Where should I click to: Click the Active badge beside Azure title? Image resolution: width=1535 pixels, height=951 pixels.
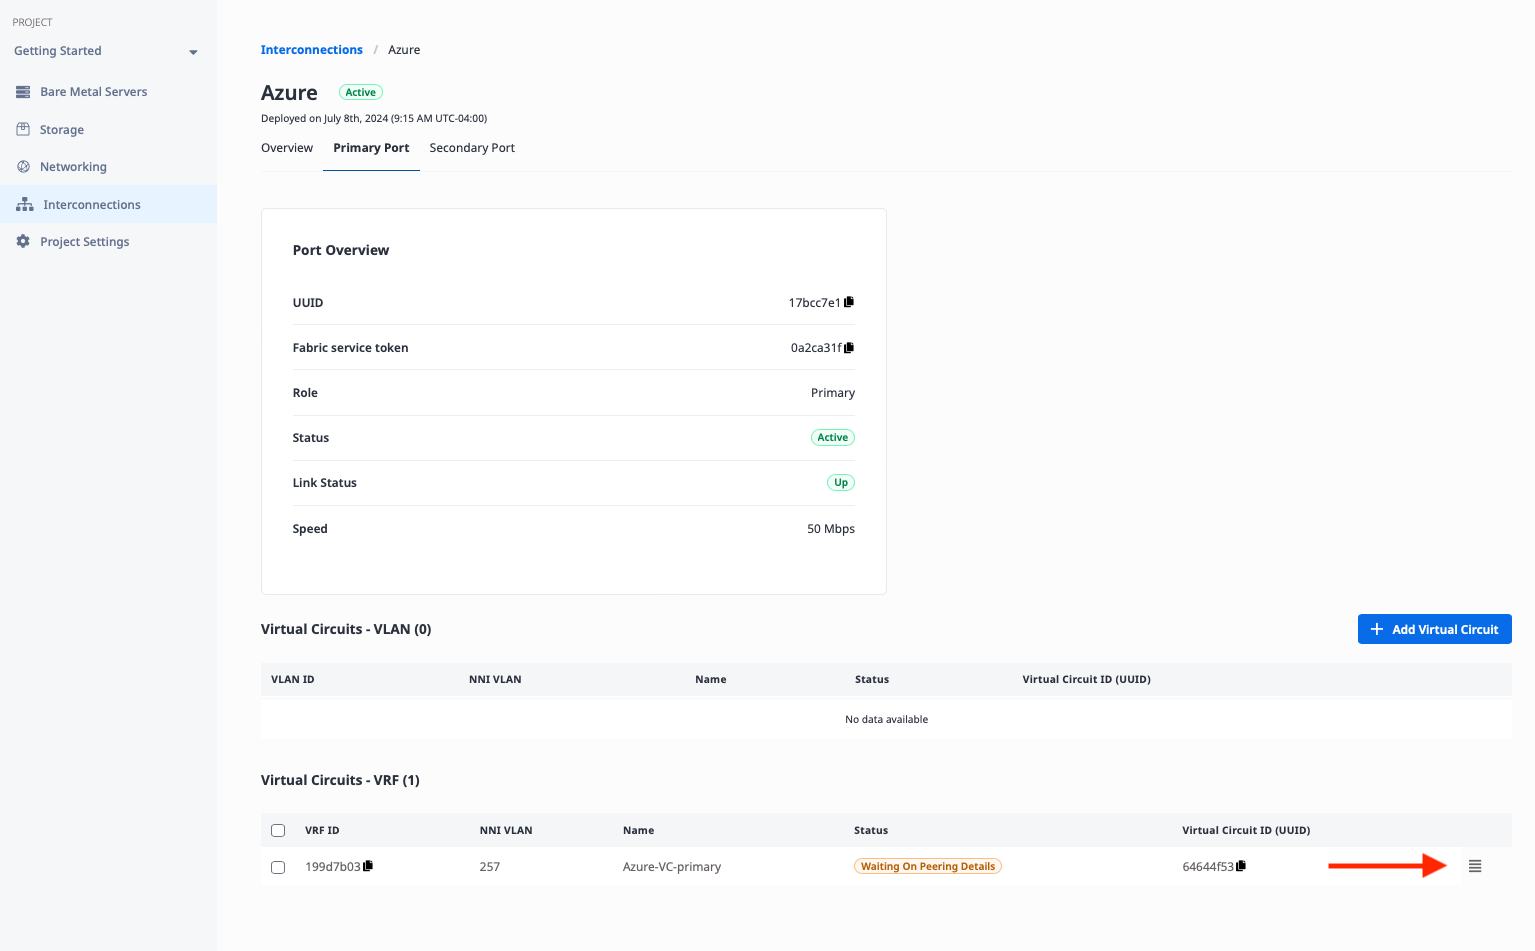pos(361,92)
